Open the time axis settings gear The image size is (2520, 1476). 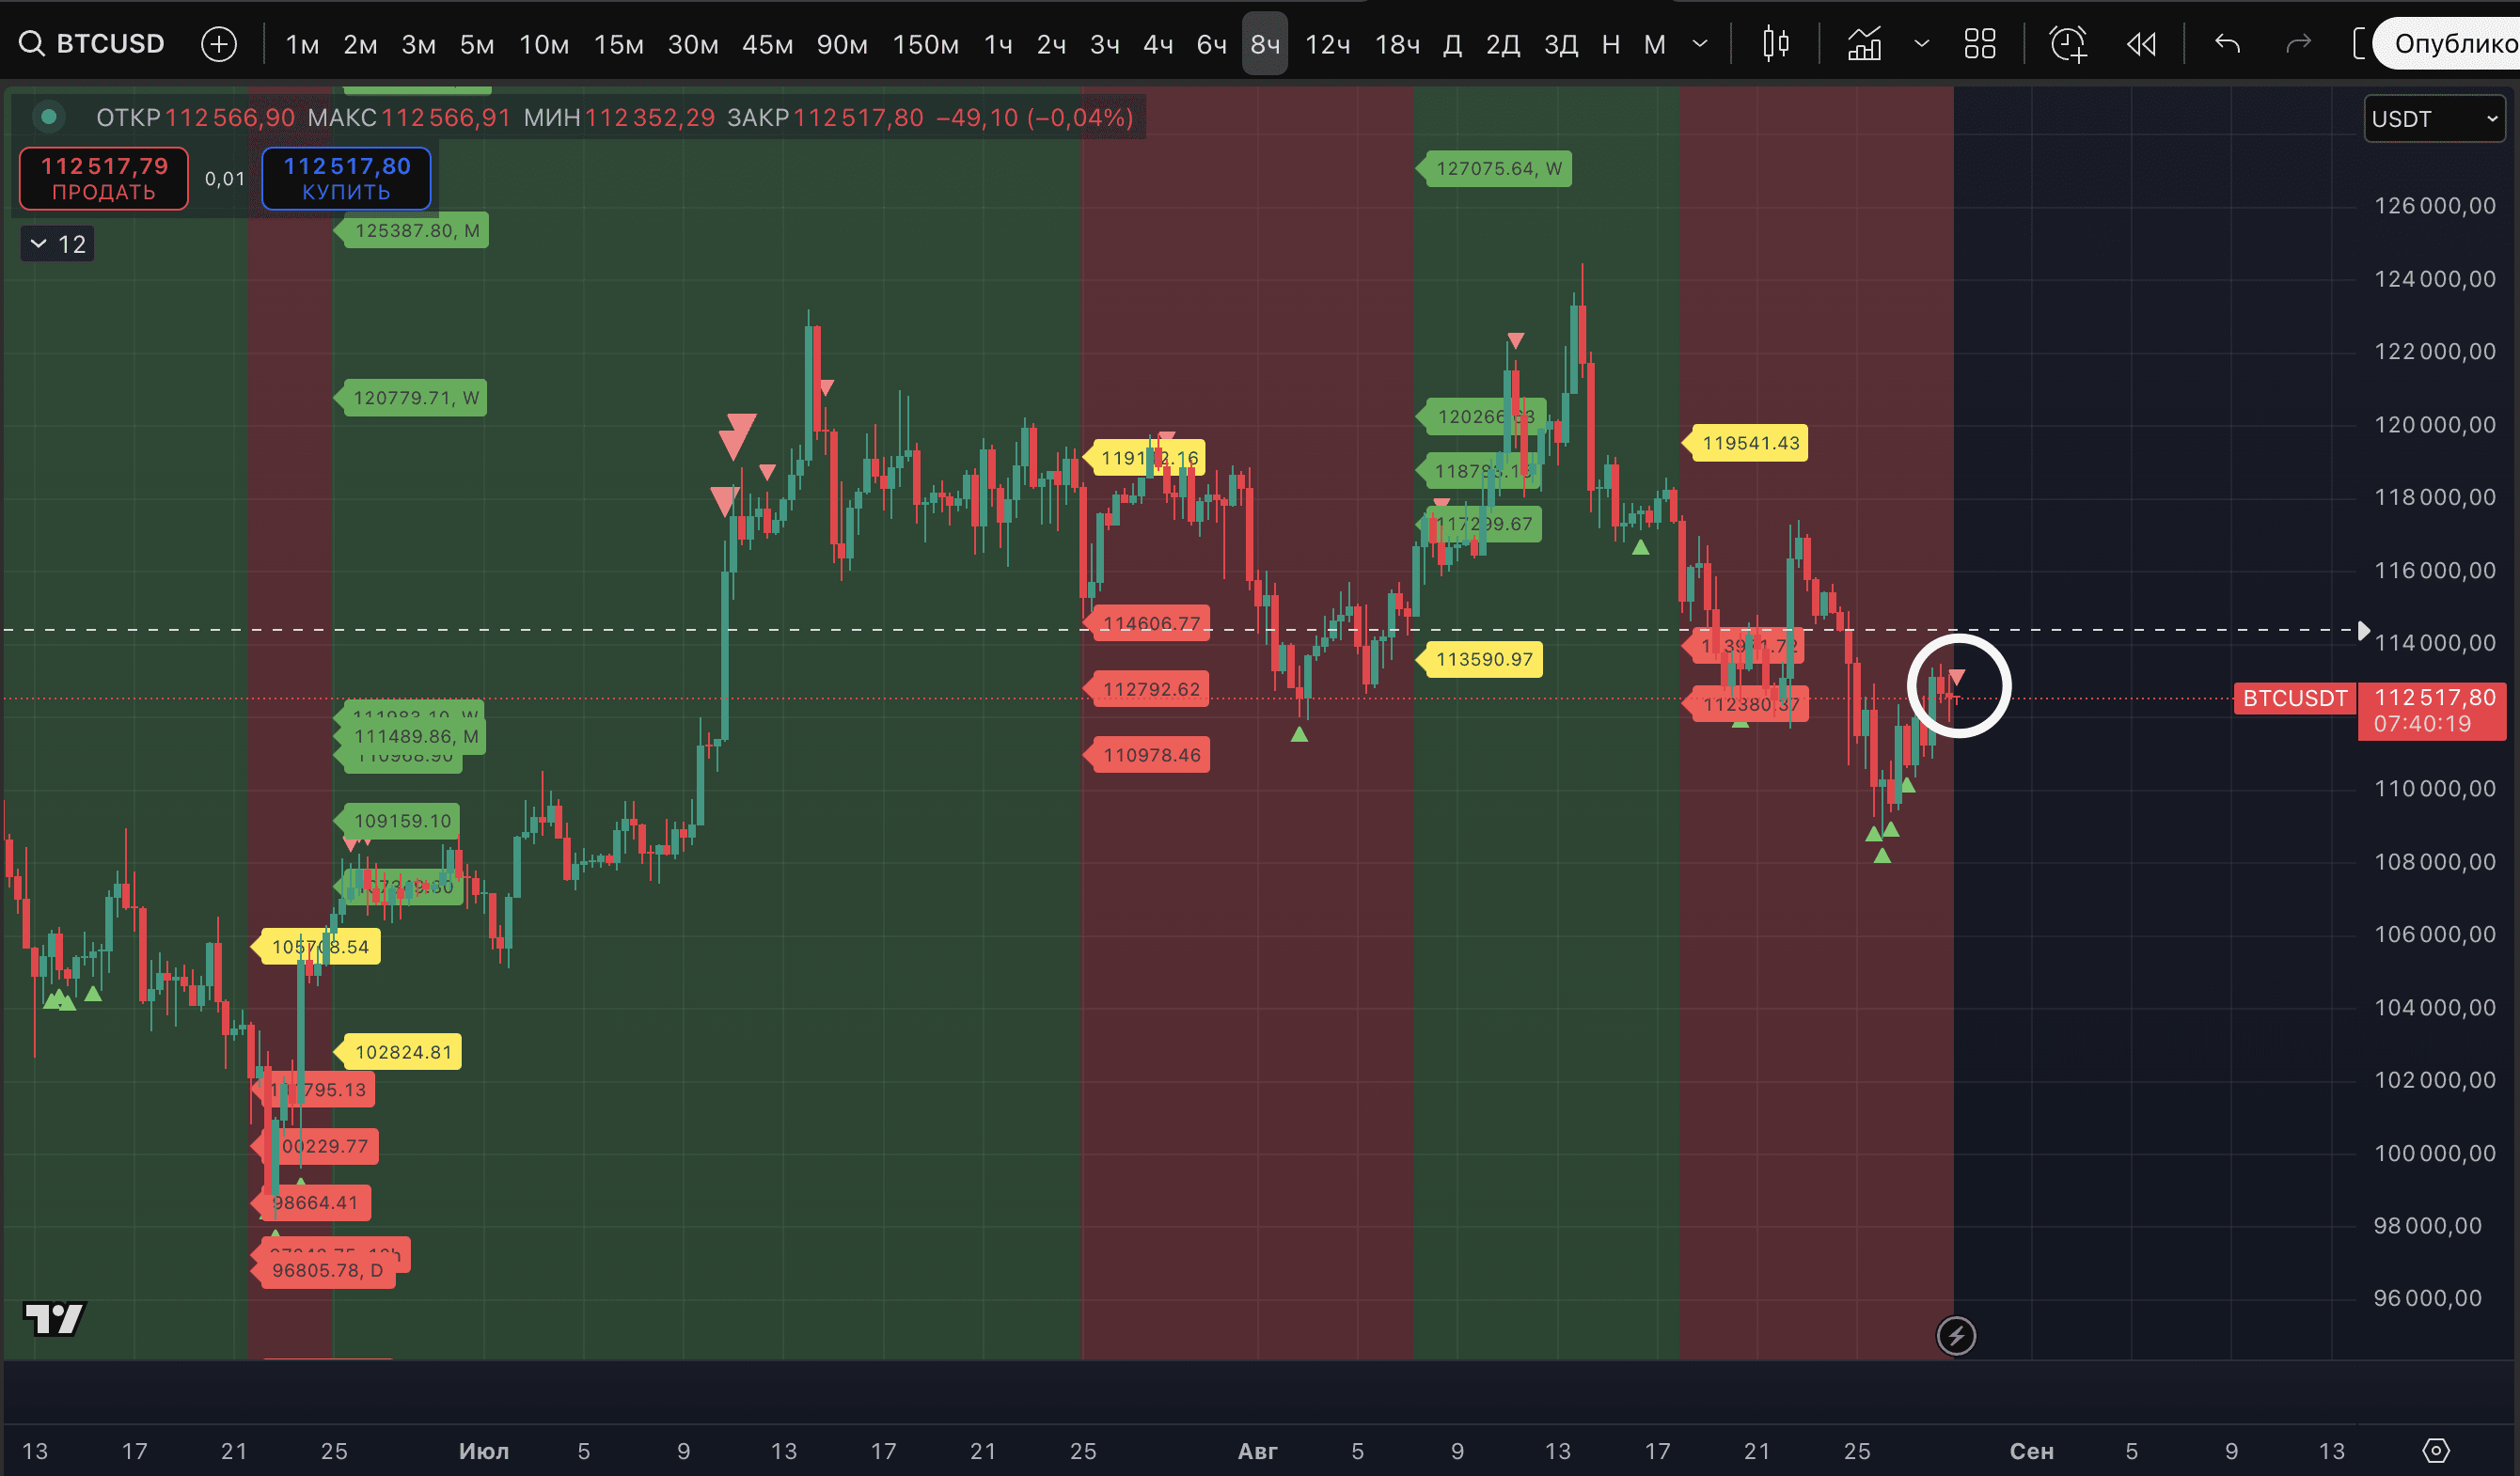pyautogui.click(x=2436, y=1450)
